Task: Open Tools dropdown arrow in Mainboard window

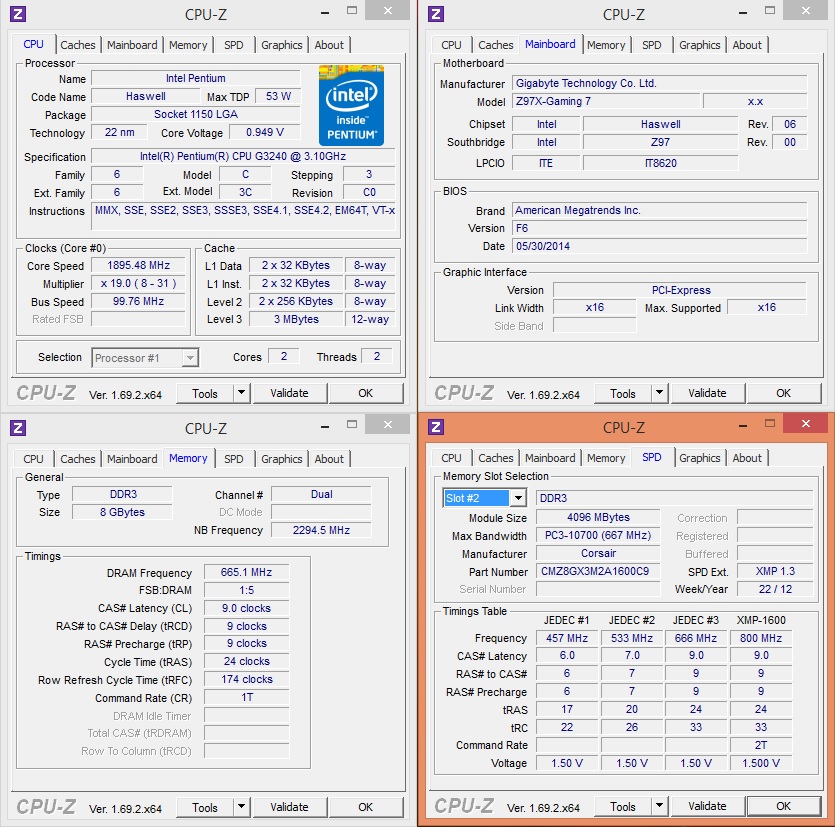Action: pyautogui.click(x=659, y=393)
